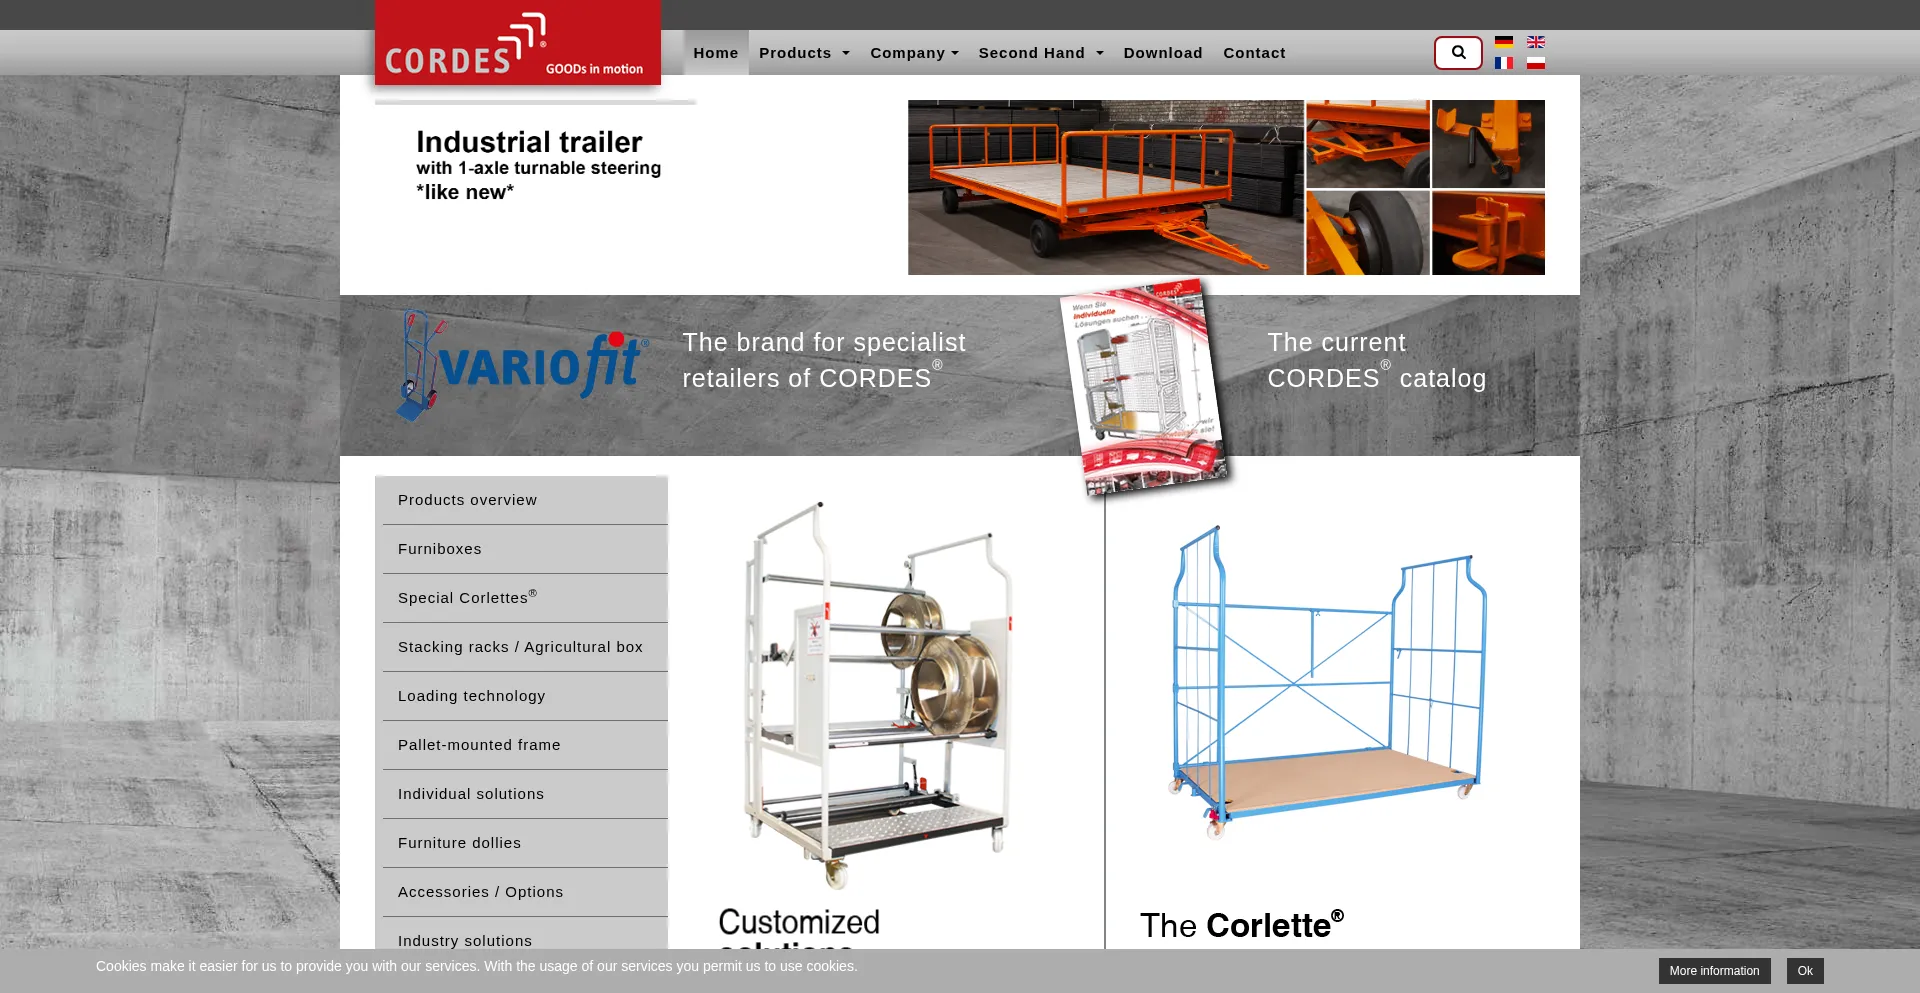Click the trailer drawbar thumbnail, top left

point(1368,144)
